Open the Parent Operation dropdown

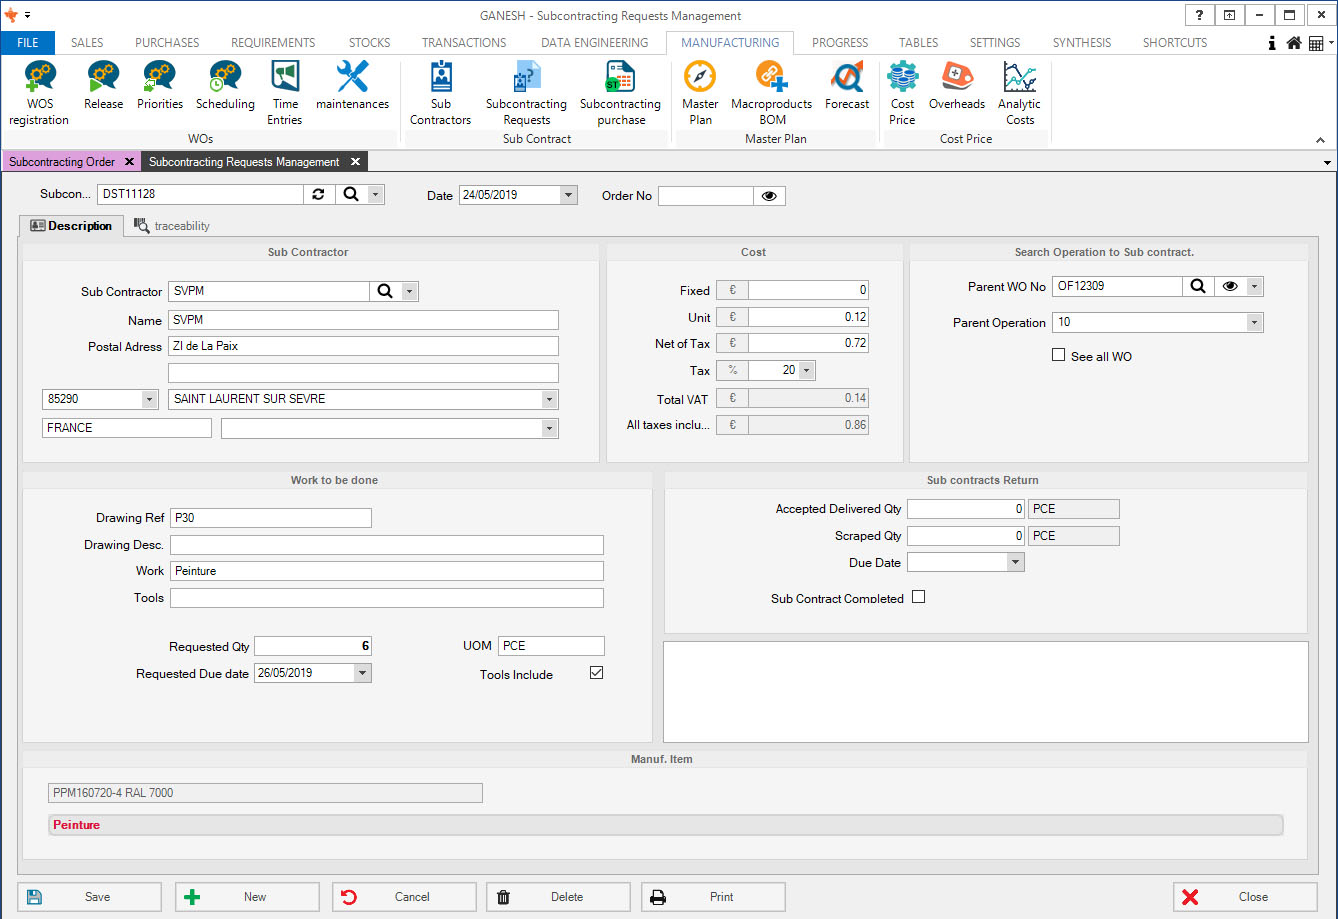(x=1254, y=323)
